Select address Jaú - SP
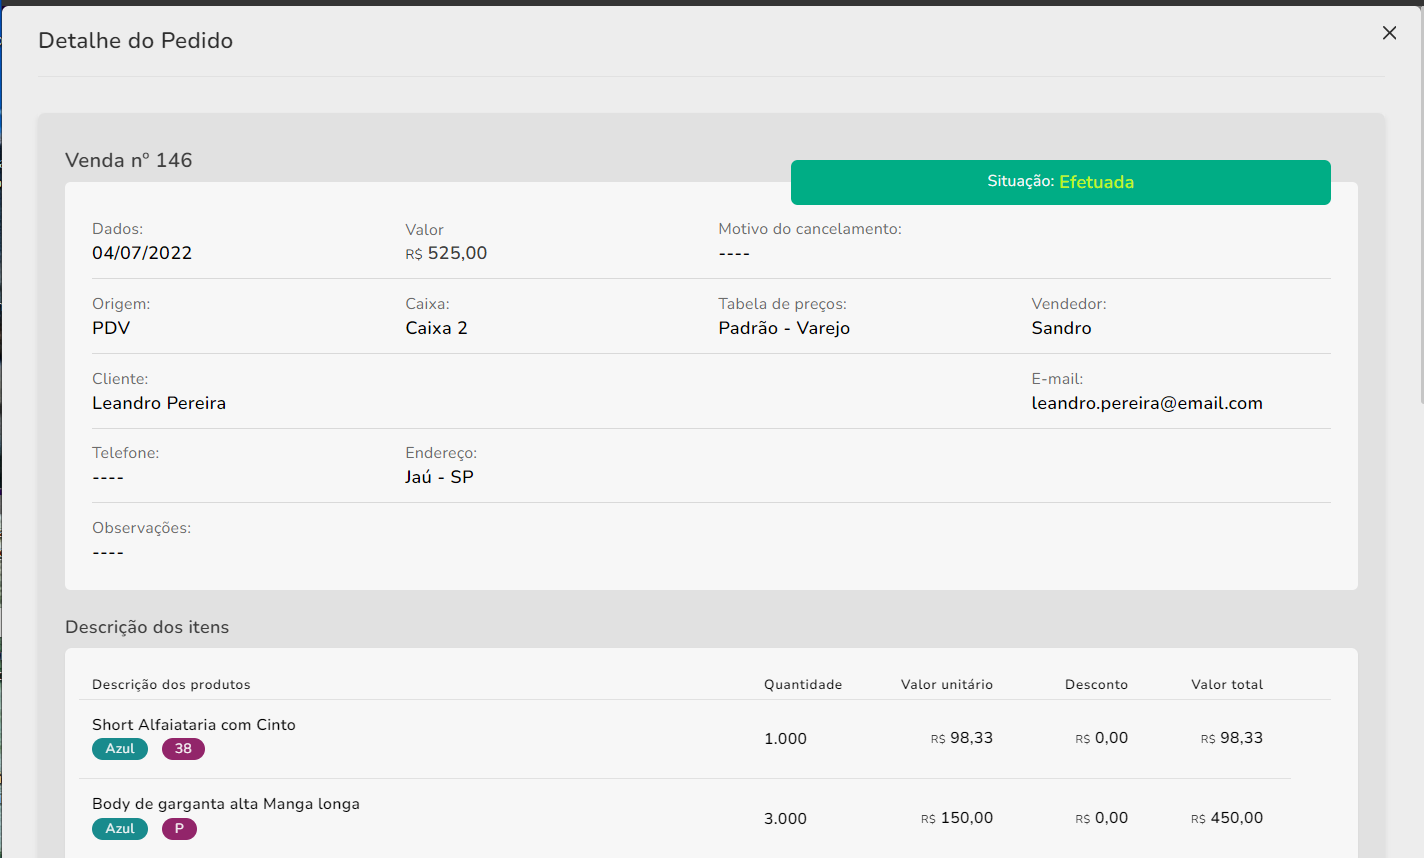Screen dimensions: 1424x858 click(x=439, y=477)
